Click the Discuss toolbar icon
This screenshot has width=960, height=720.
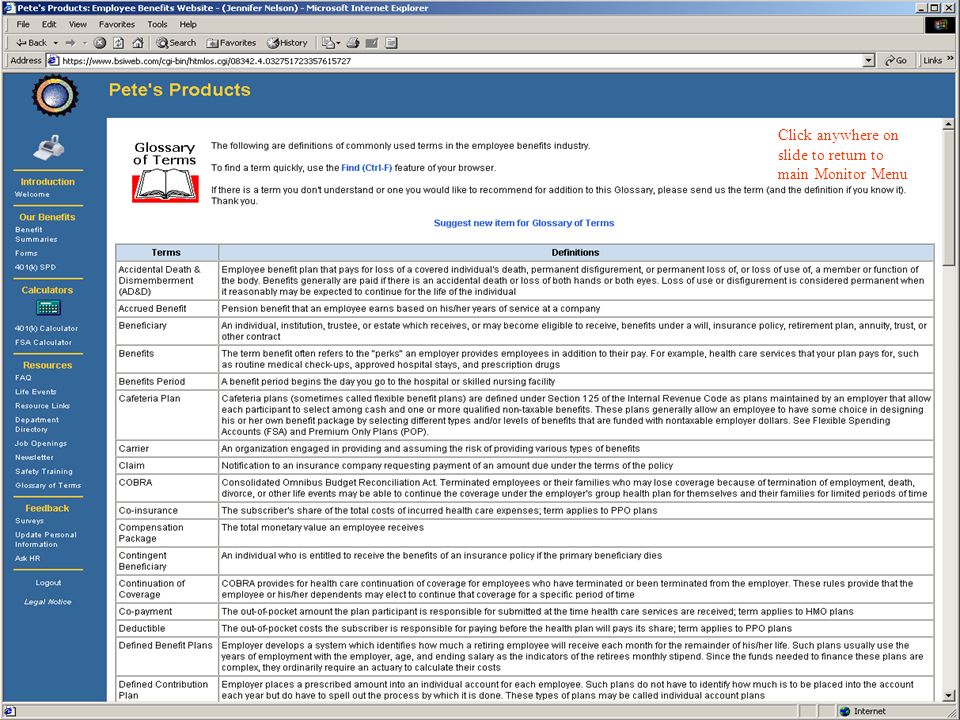click(x=392, y=43)
